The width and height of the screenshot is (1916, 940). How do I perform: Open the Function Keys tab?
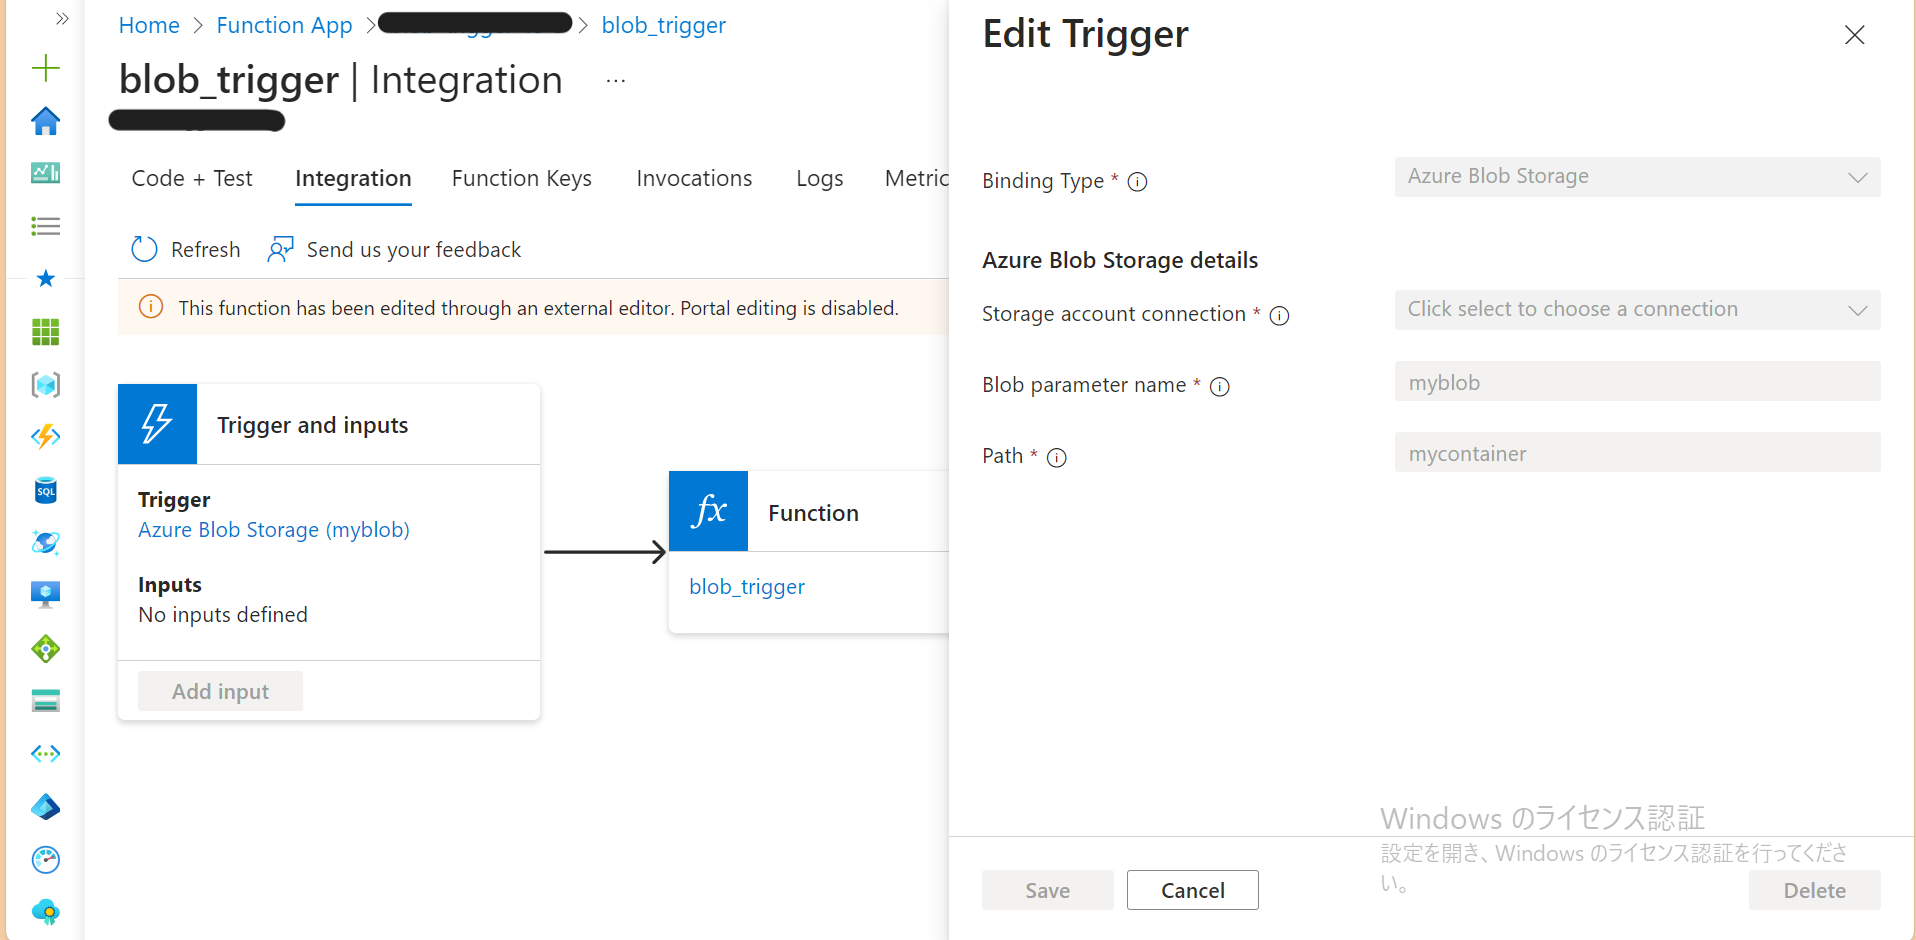point(522,178)
